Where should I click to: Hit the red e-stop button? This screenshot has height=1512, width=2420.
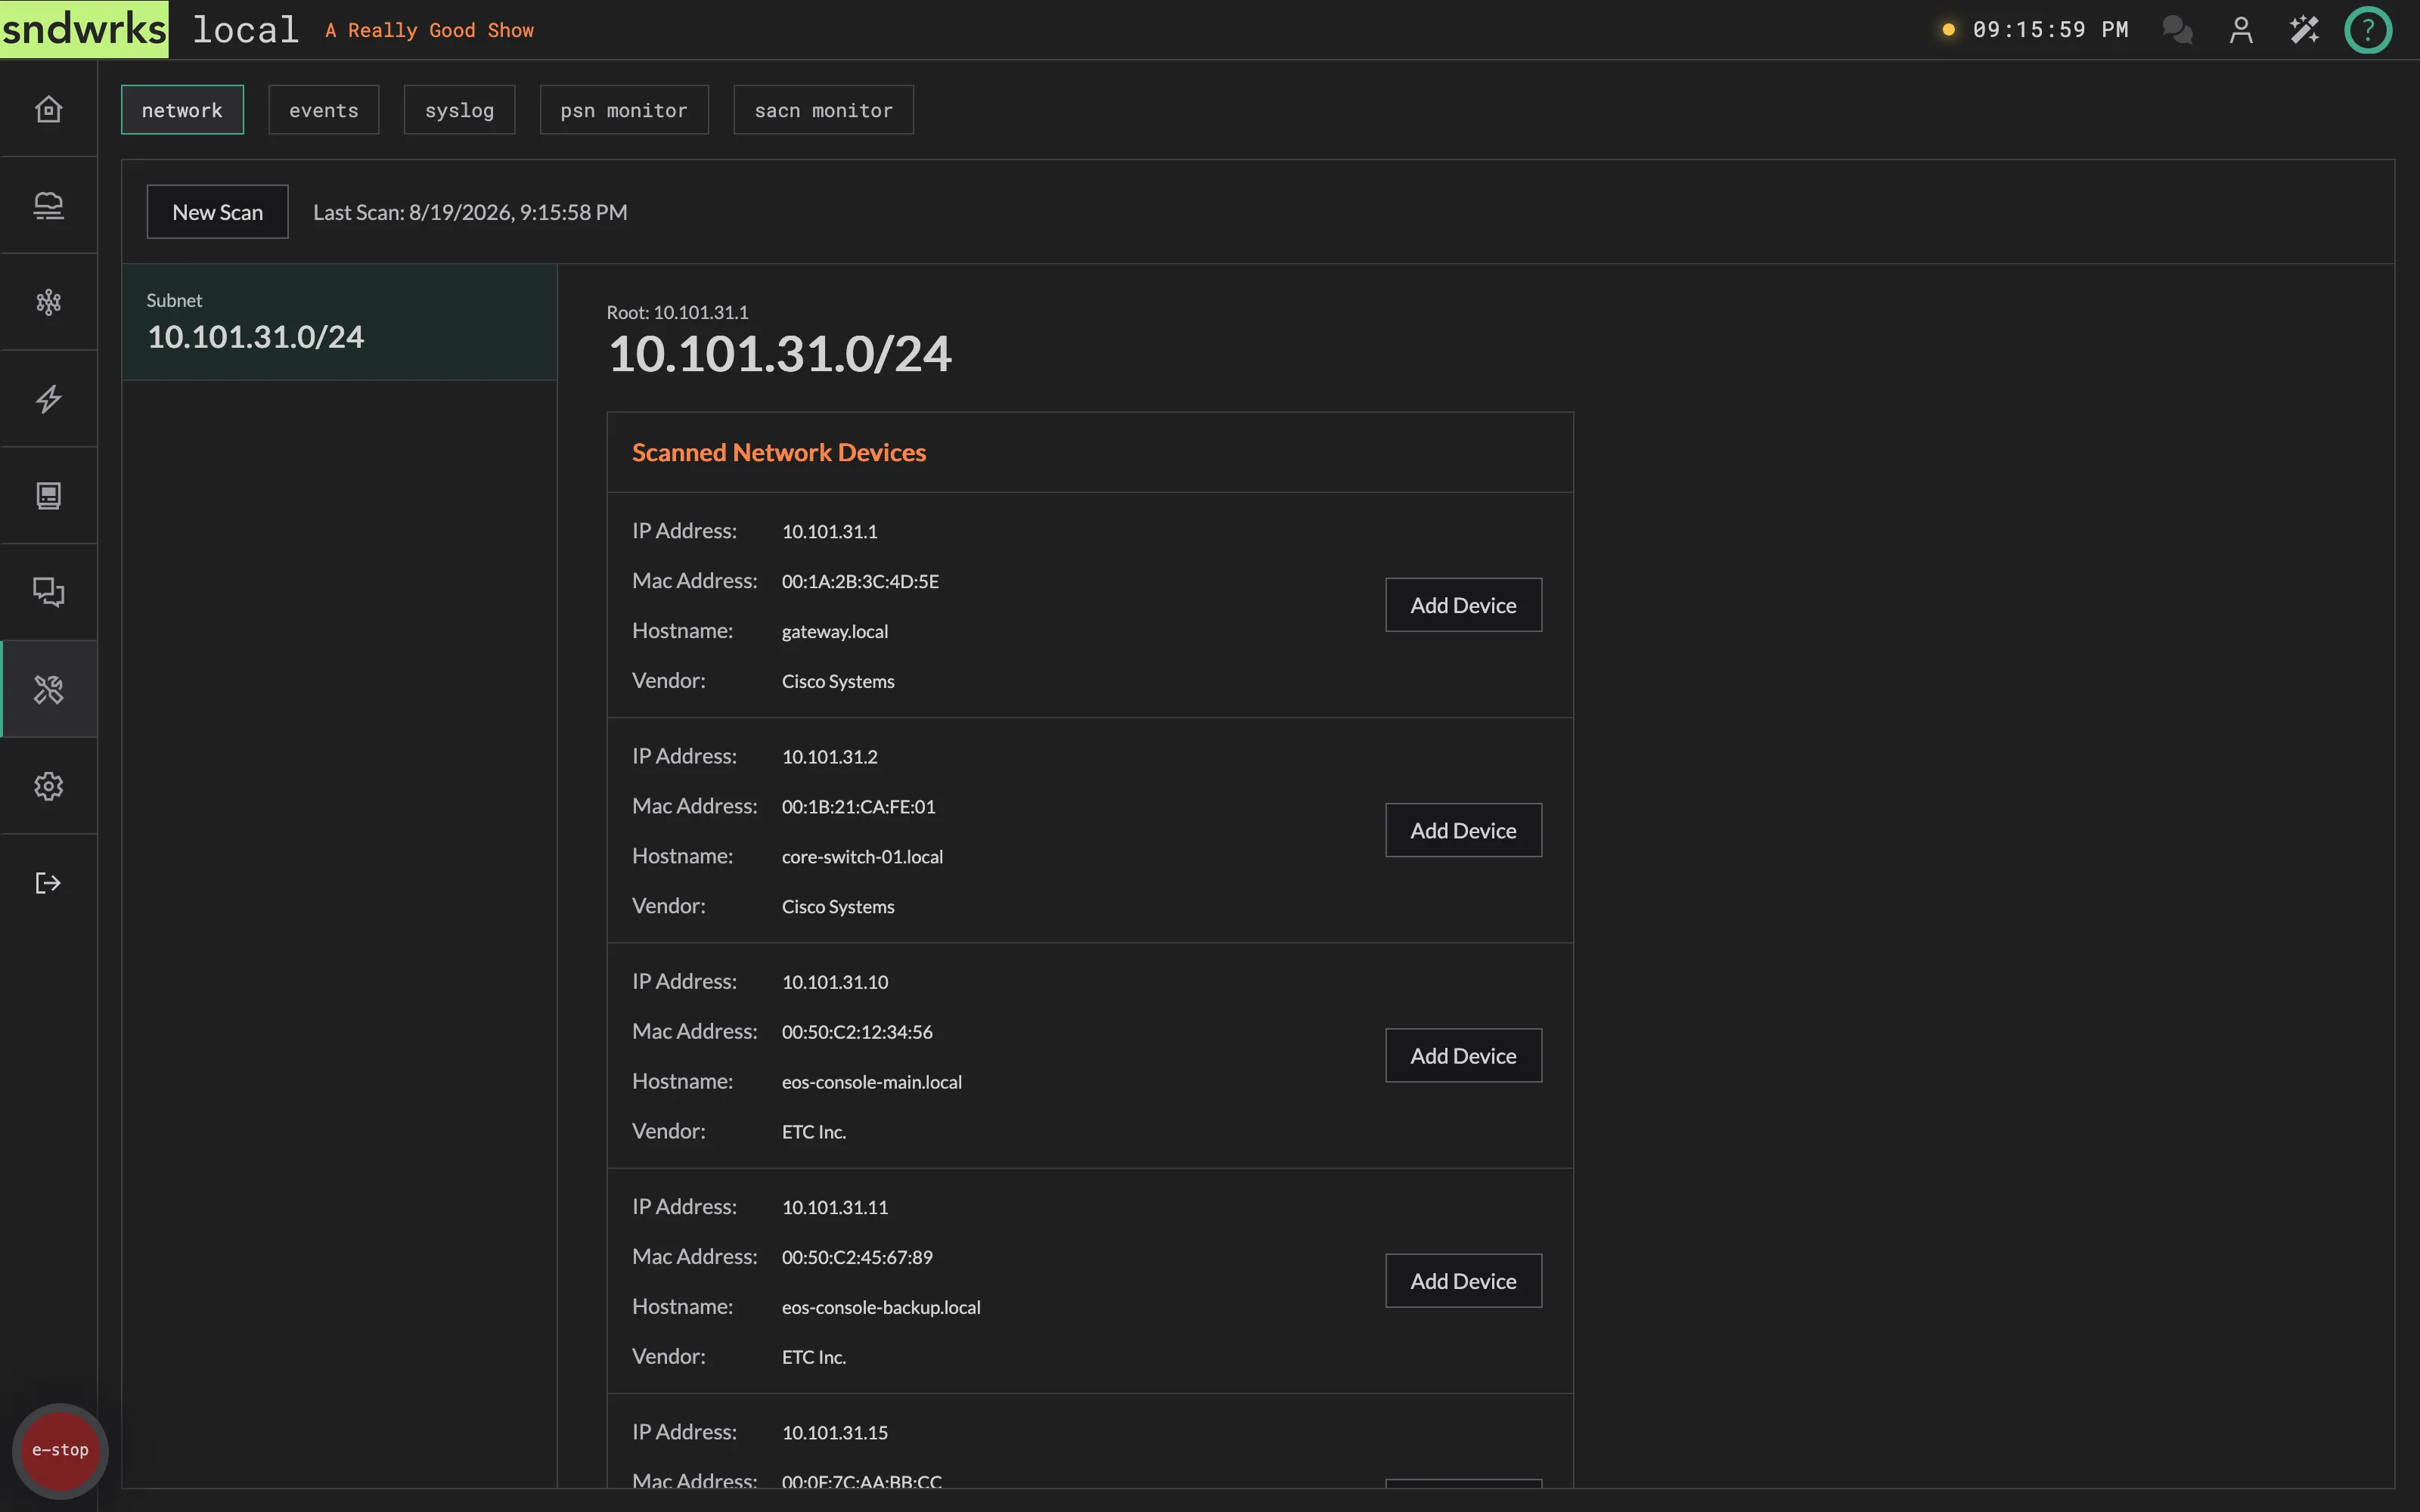60,1450
